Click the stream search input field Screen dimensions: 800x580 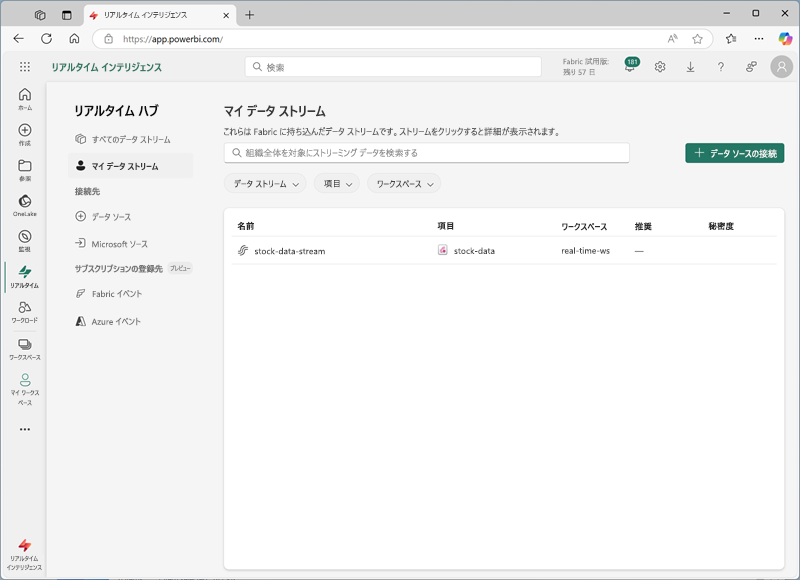click(427, 153)
